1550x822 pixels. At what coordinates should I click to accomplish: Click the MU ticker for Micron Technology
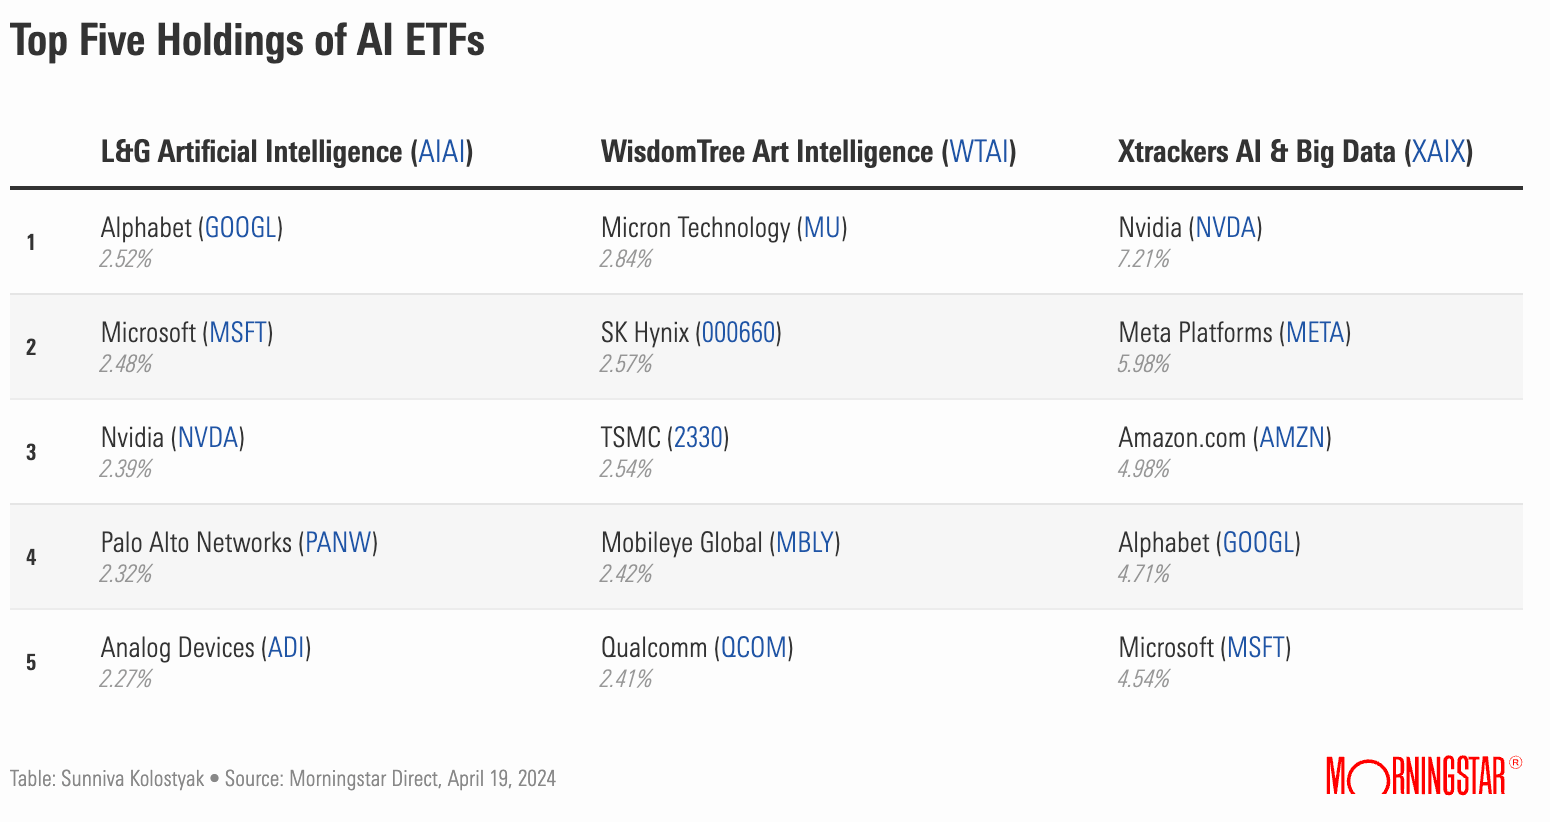point(822,228)
